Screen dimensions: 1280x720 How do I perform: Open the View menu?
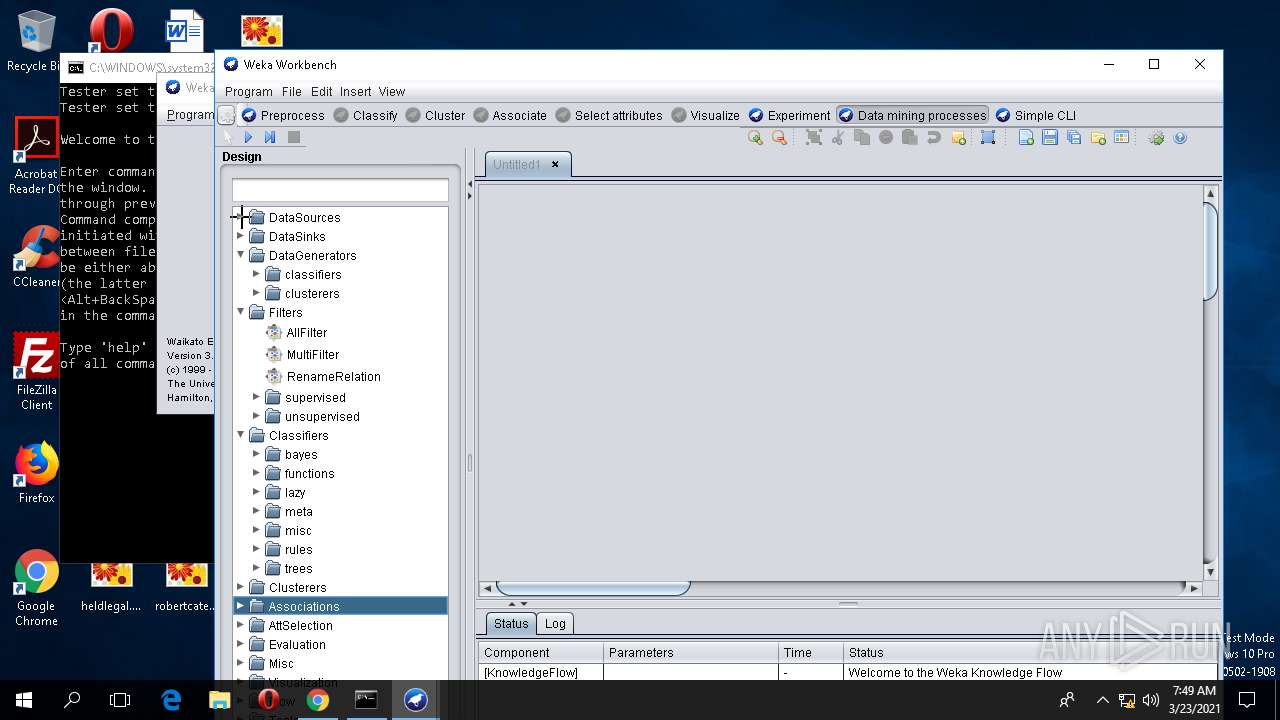392,92
